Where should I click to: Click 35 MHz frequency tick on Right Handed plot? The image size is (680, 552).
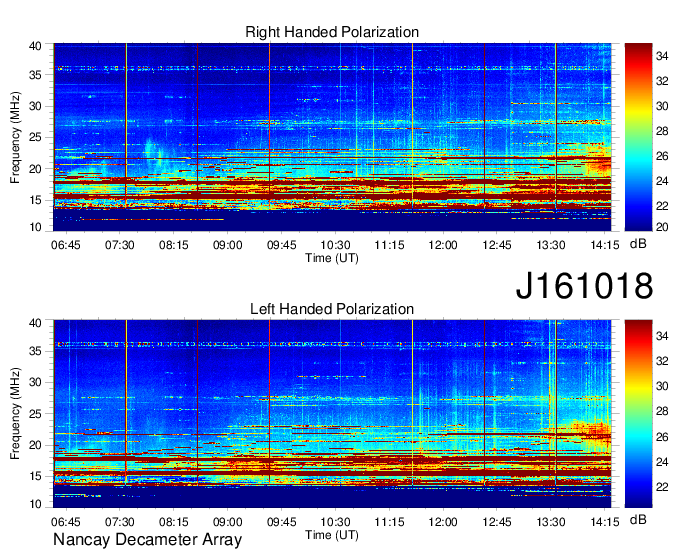(35, 75)
